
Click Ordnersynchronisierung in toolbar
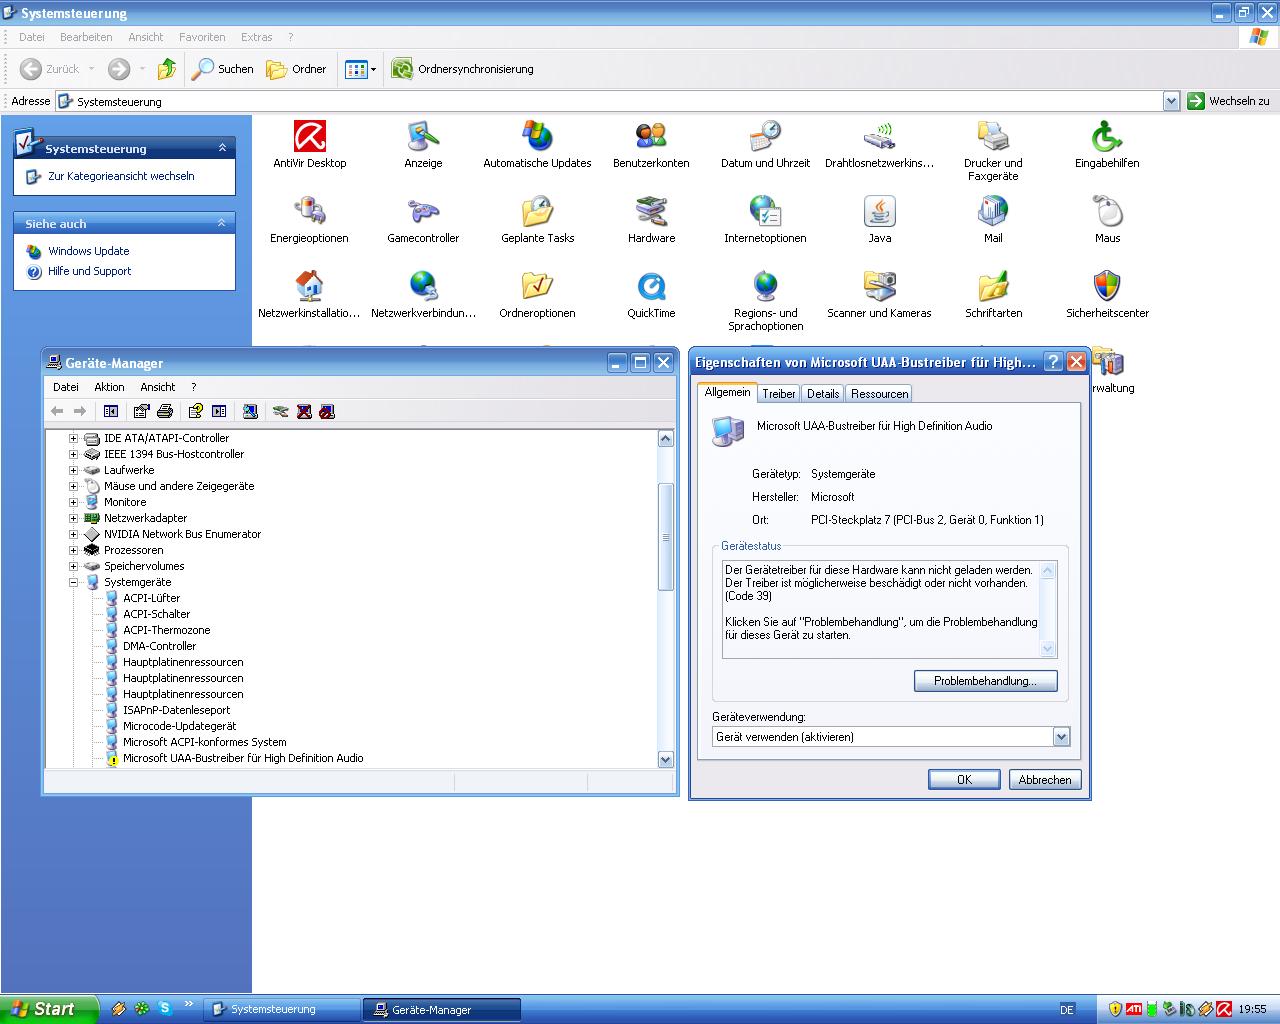coord(463,69)
